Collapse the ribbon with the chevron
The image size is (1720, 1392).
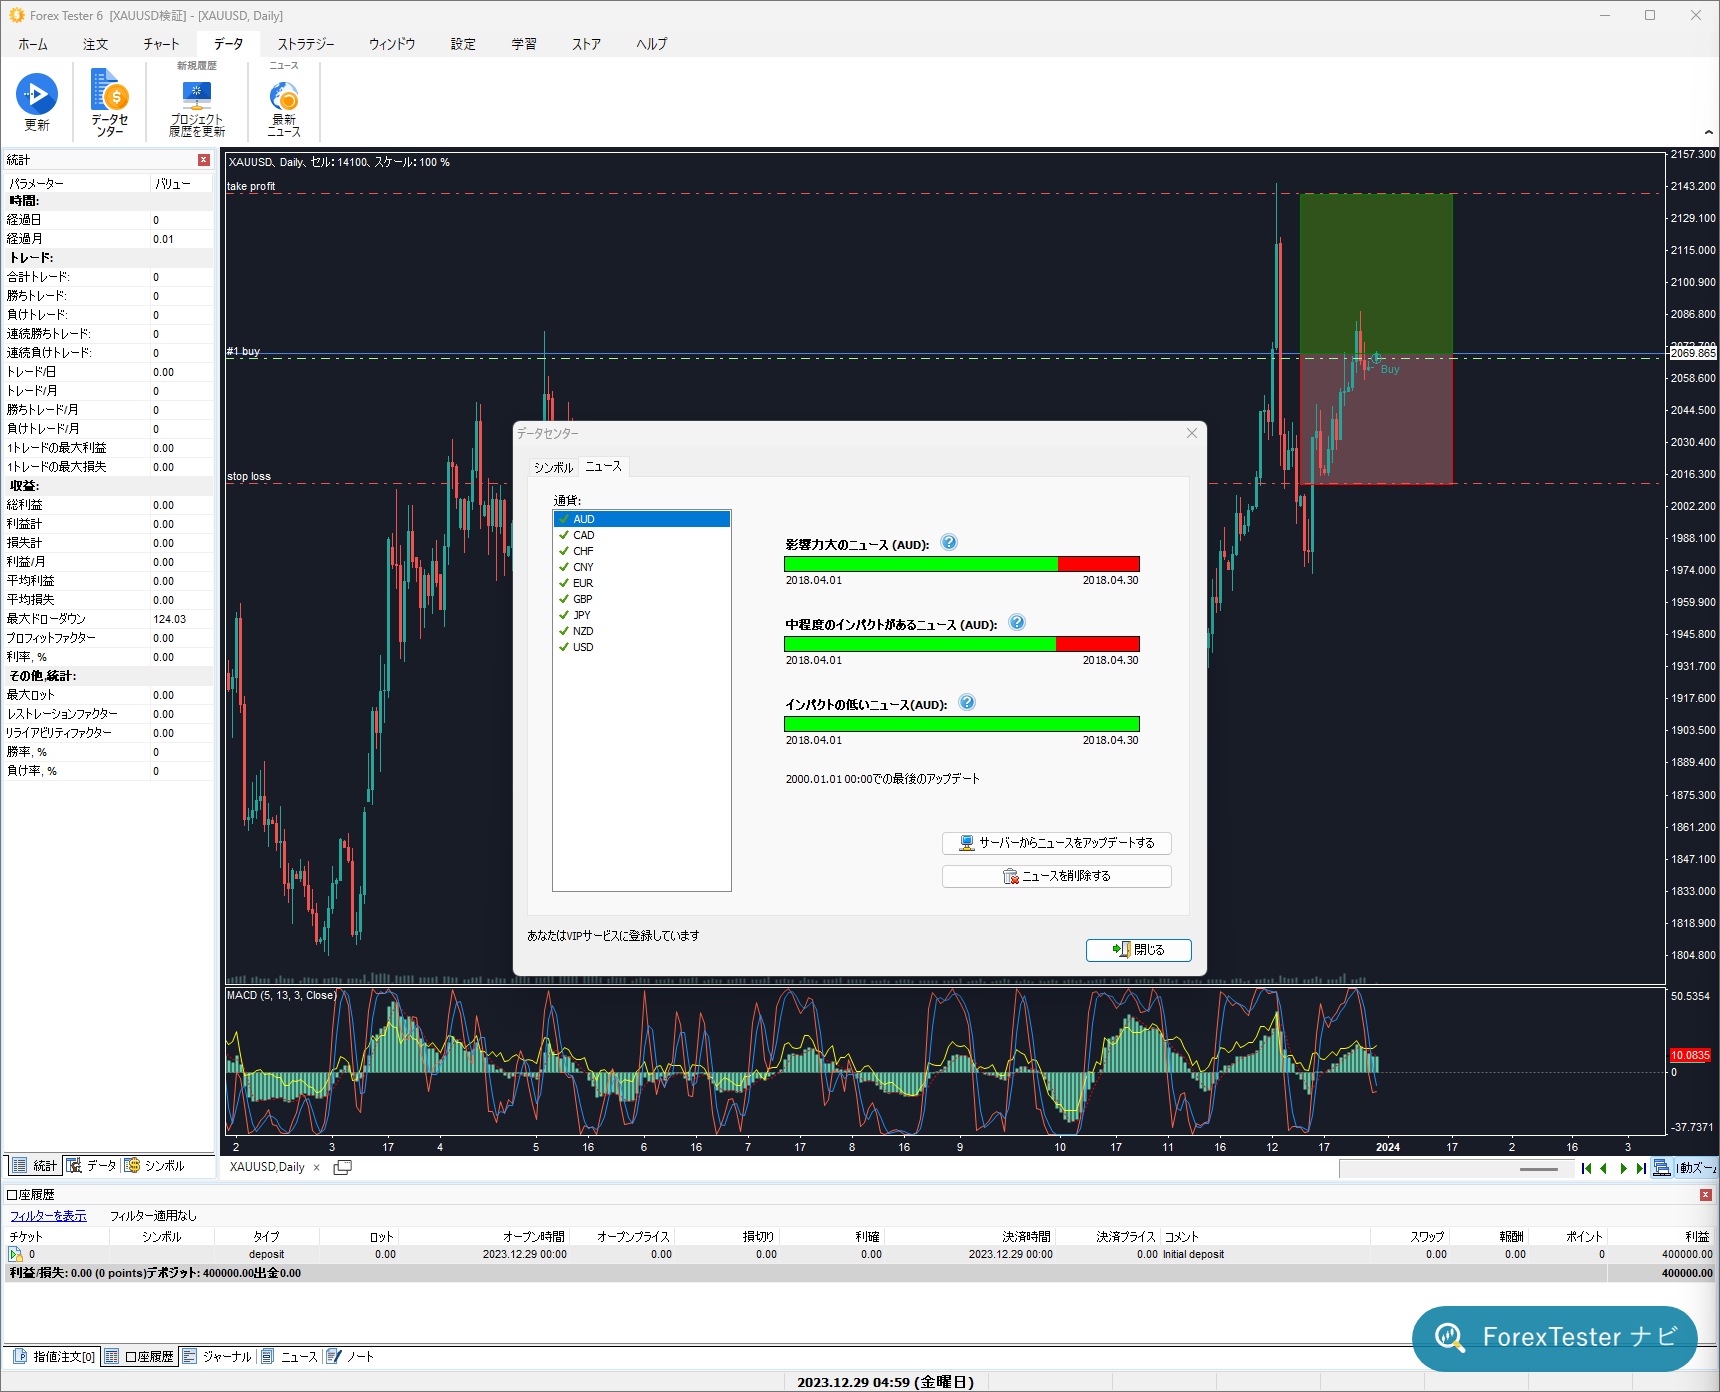click(x=1708, y=132)
